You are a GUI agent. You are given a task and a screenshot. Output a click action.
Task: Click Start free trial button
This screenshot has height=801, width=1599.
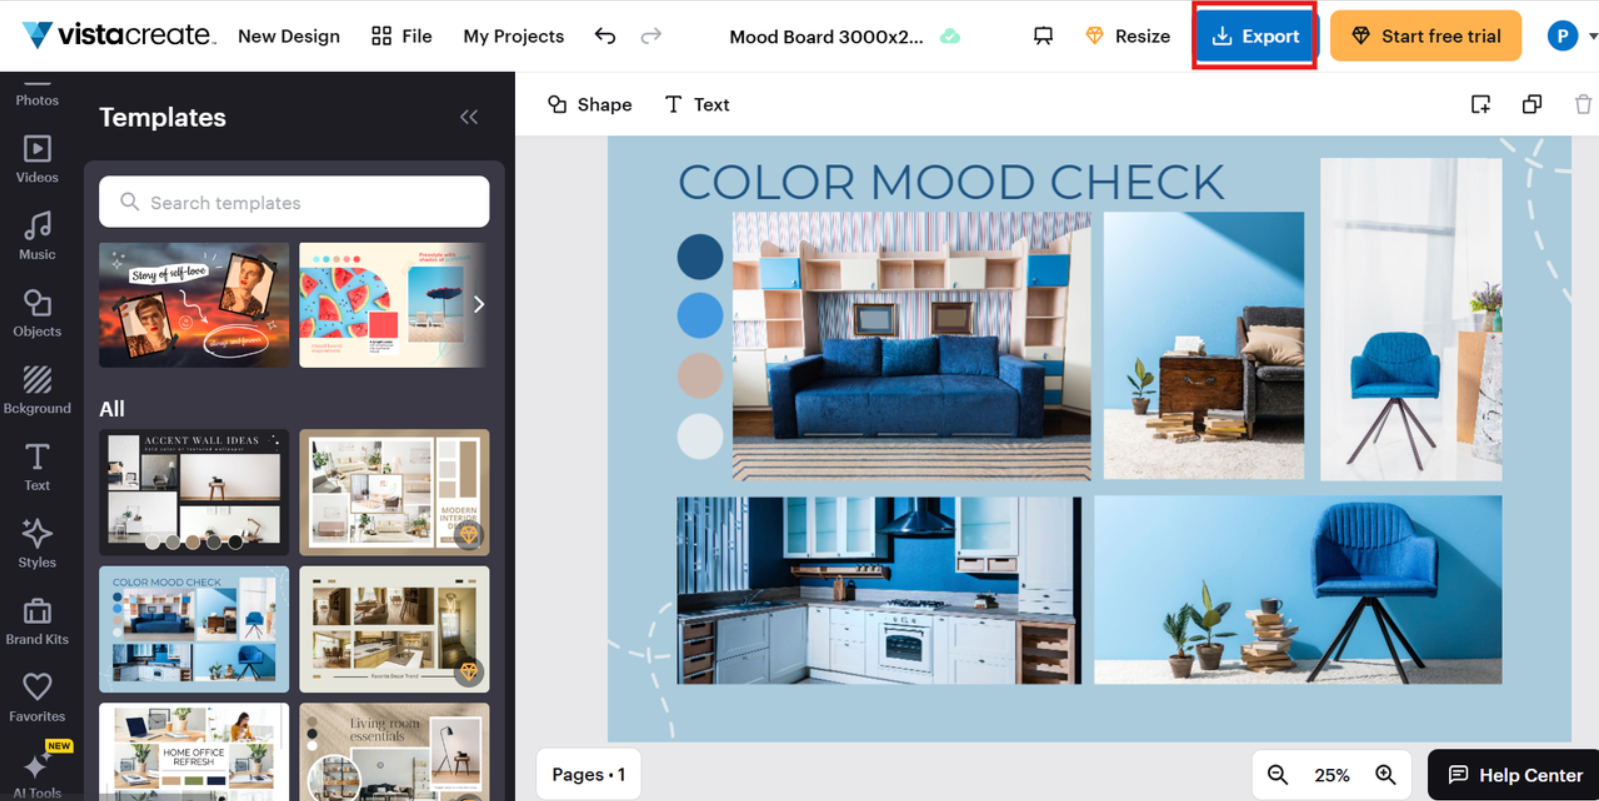point(1426,36)
